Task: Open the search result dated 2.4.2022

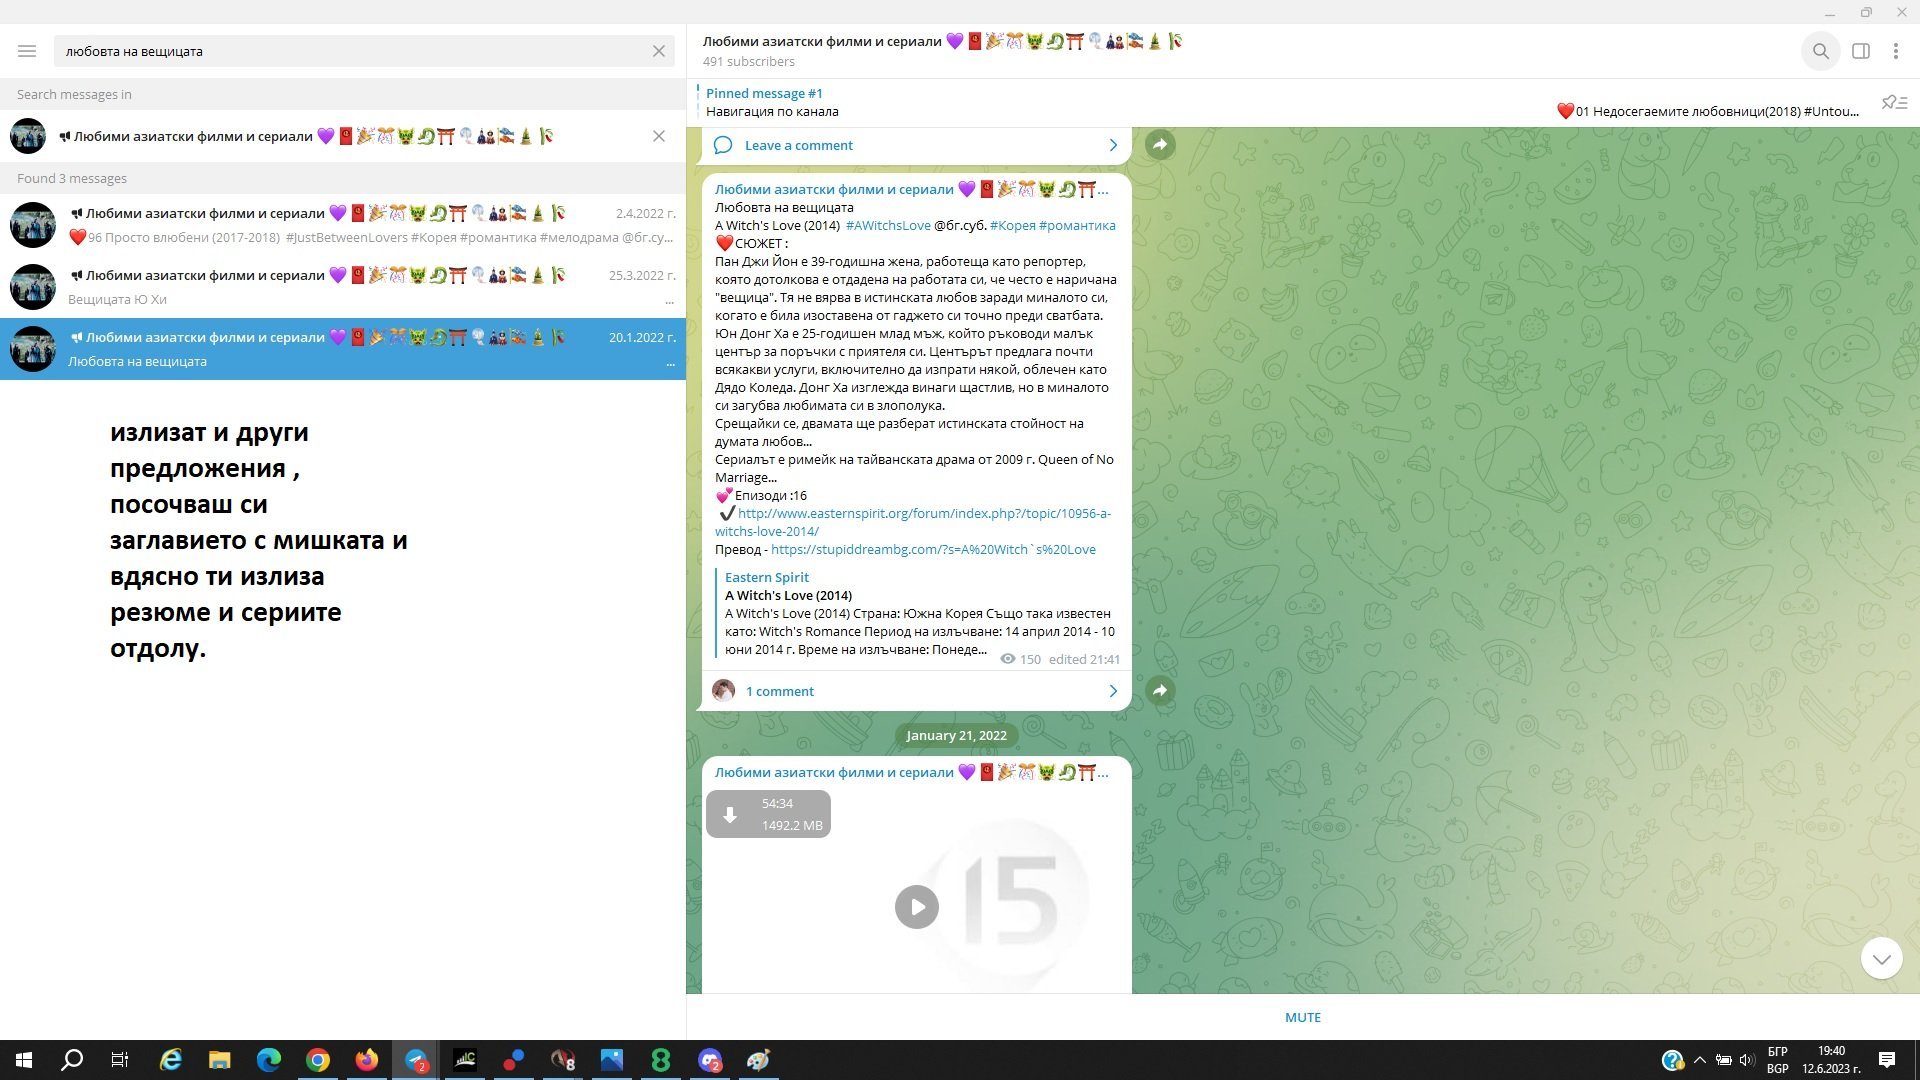Action: click(342, 225)
